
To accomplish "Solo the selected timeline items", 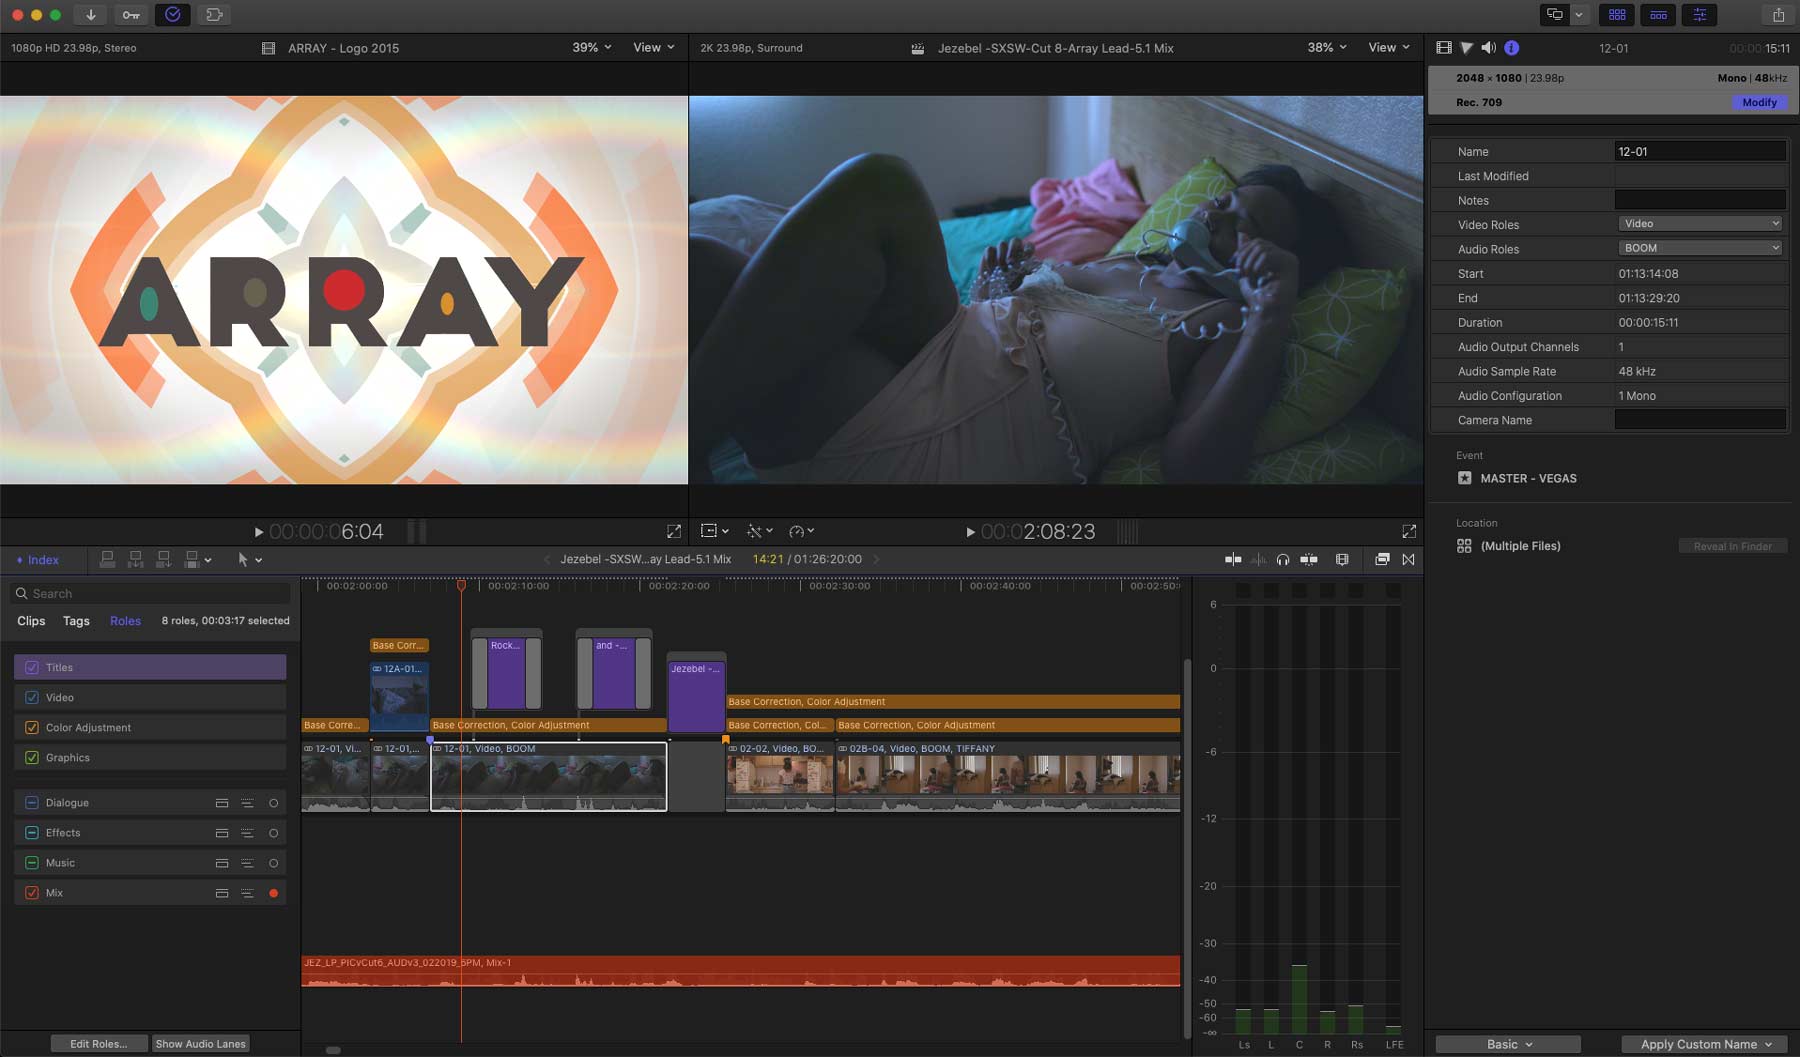I will tap(1283, 560).
